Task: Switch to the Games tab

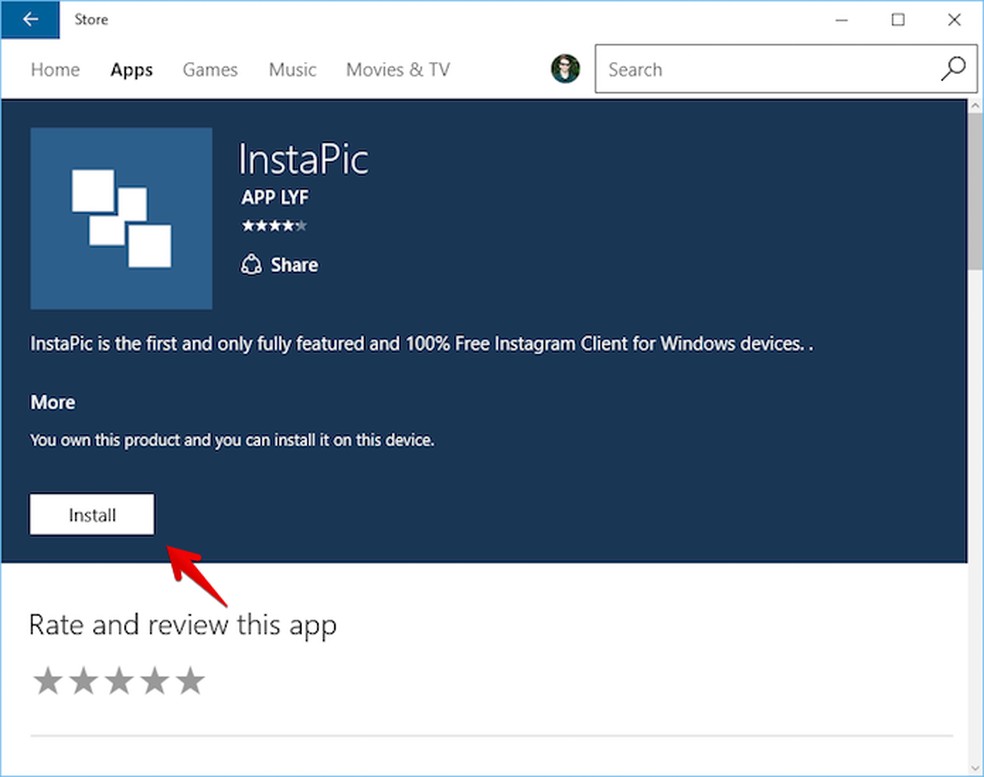Action: pyautogui.click(x=209, y=69)
